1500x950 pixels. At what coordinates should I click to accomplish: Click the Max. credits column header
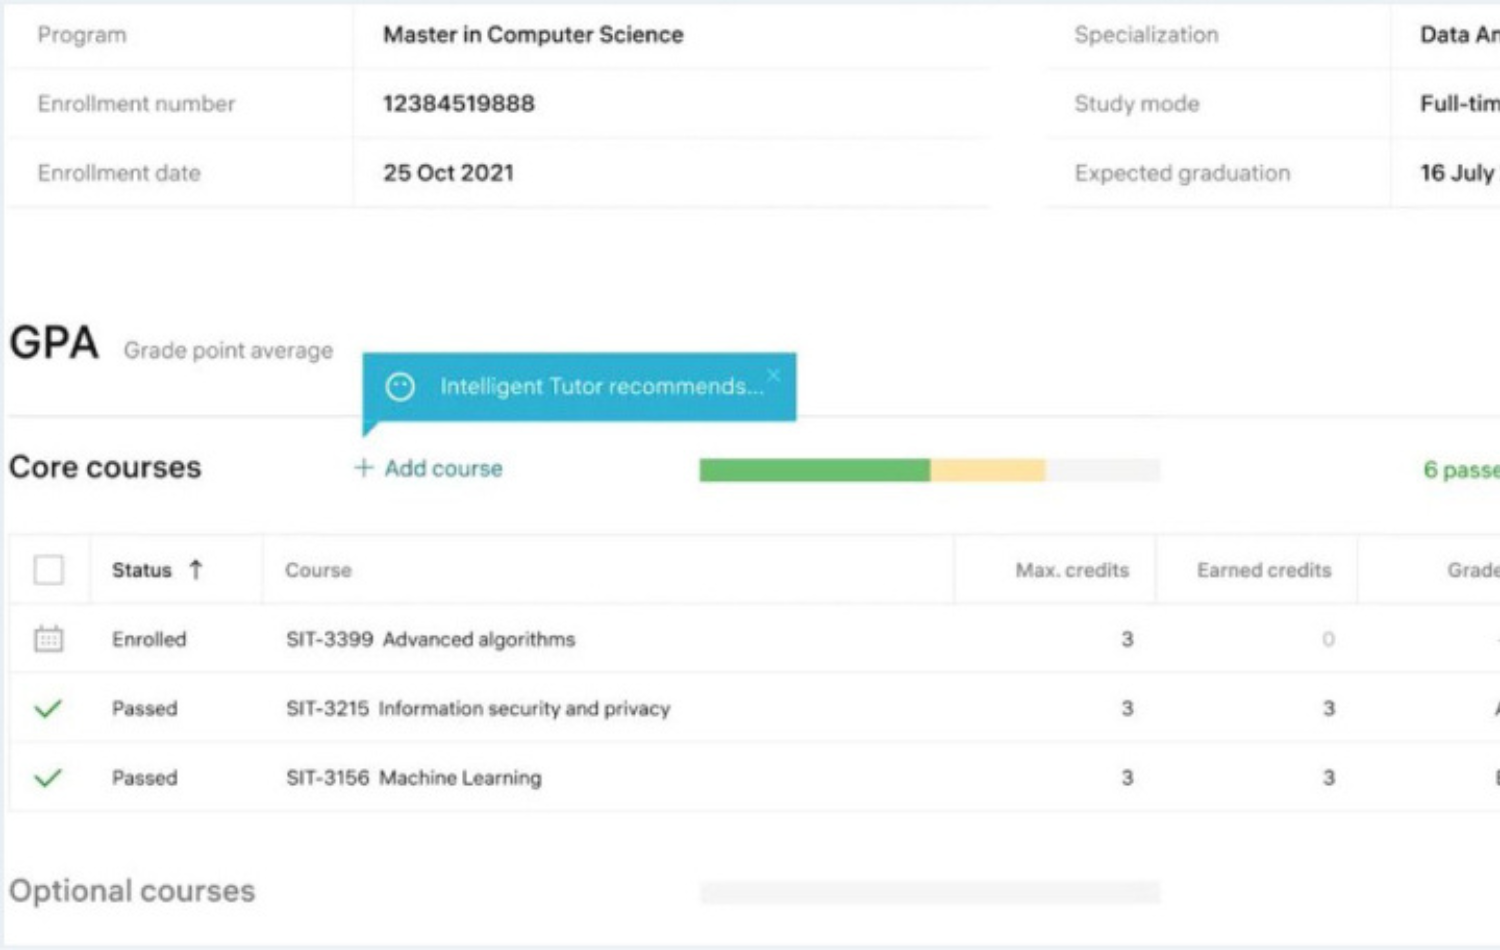pyautogui.click(x=1071, y=570)
